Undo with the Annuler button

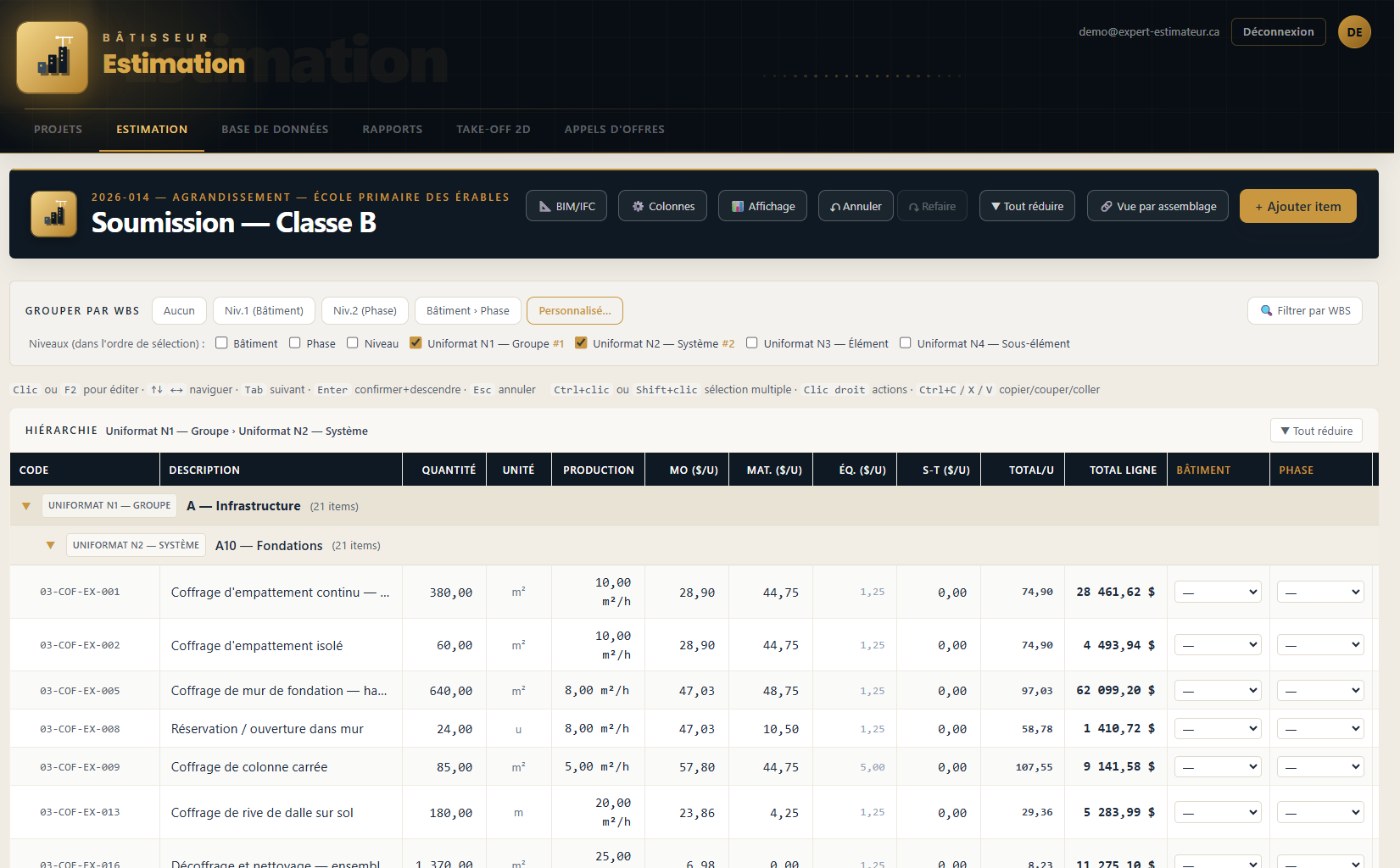coord(855,206)
